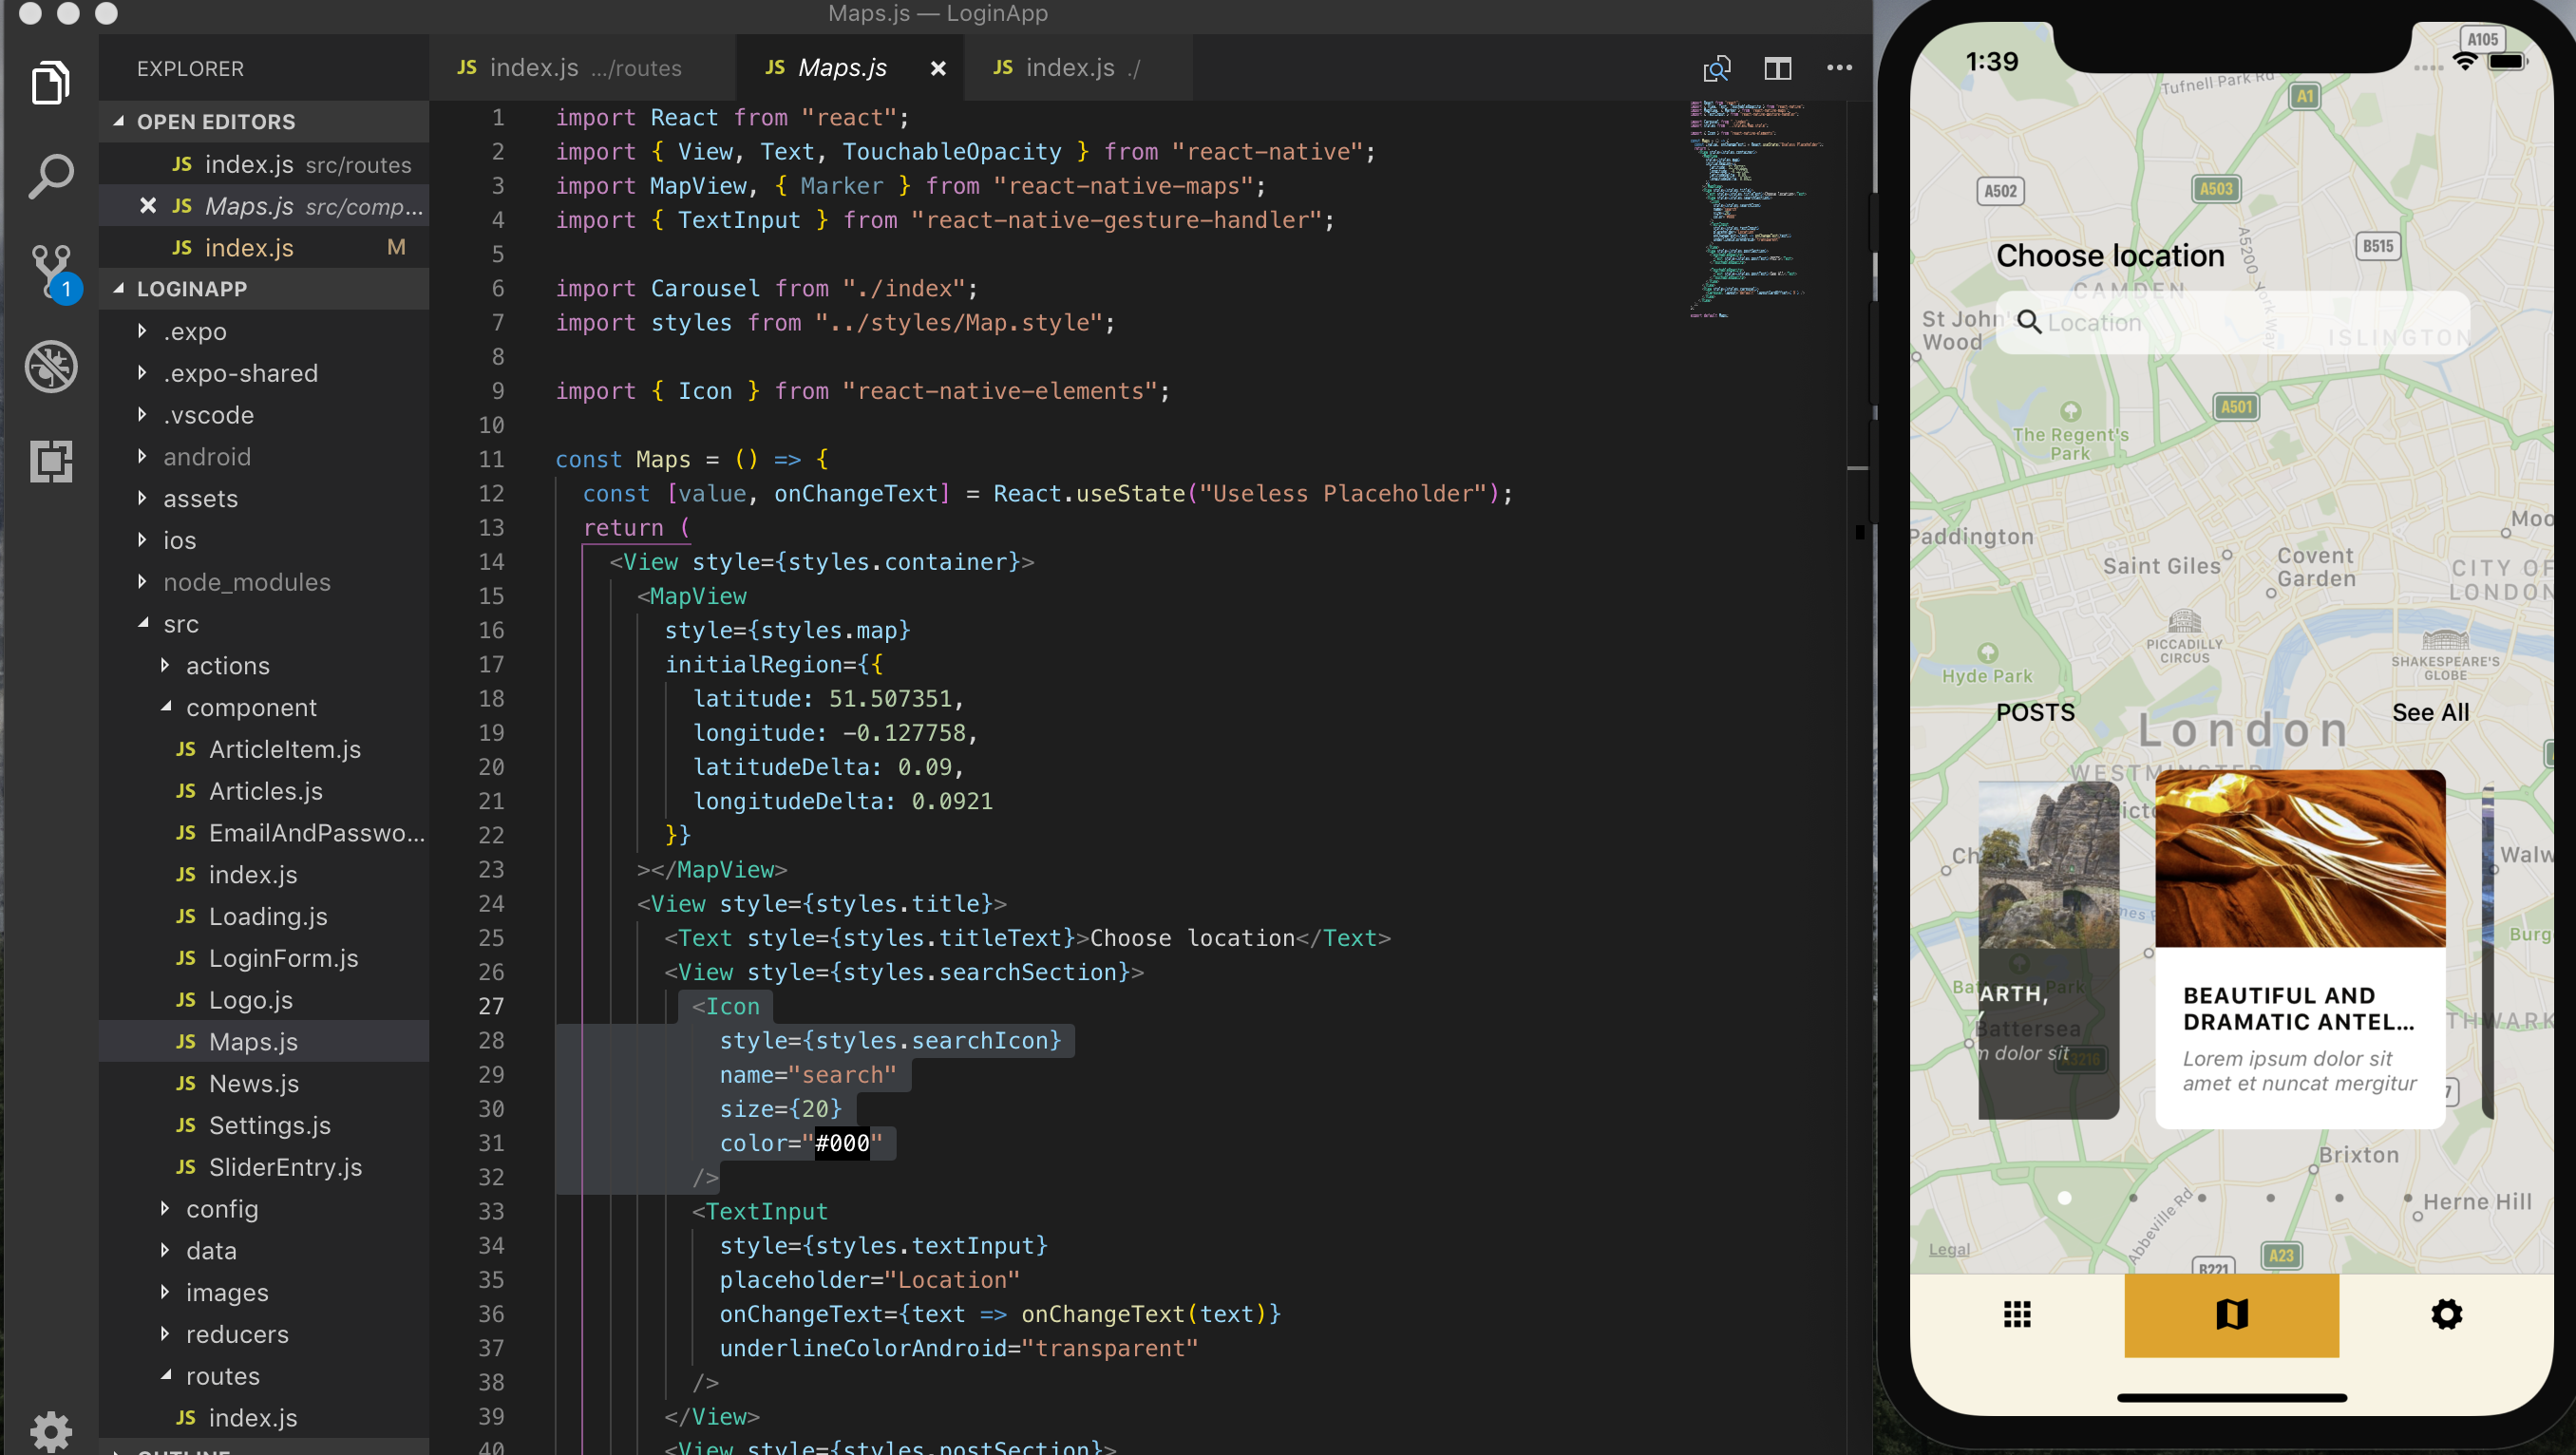Open the Extensions view
The width and height of the screenshot is (2576, 1455).
pos(50,462)
